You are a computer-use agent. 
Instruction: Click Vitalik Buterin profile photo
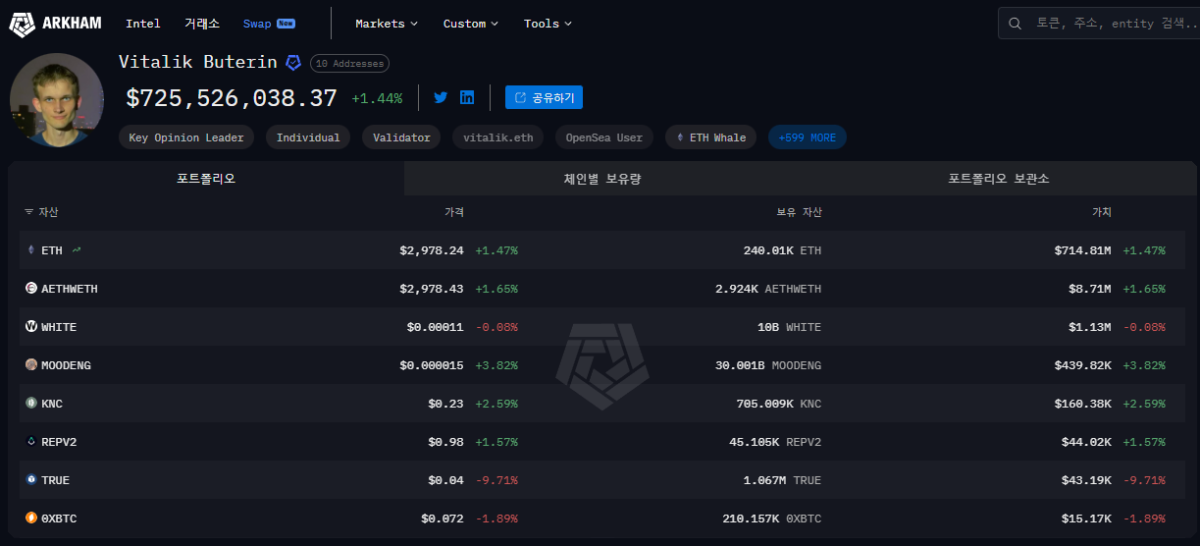[56, 100]
